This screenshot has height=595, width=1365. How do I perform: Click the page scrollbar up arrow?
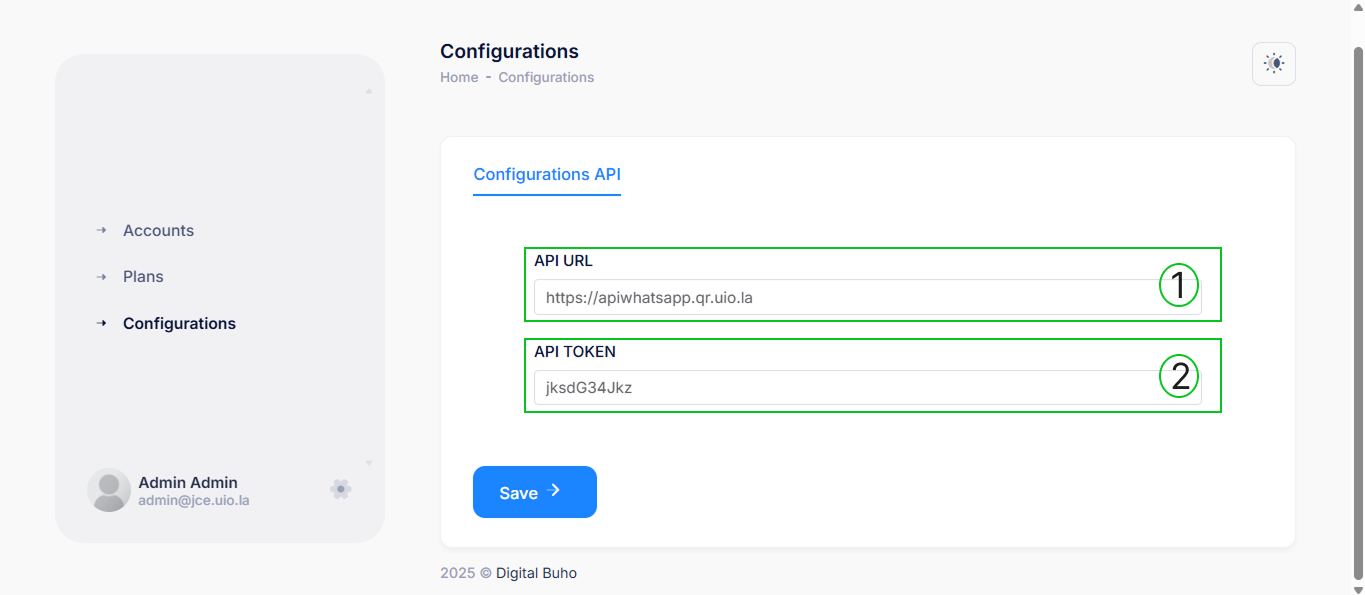[x=1357, y=7]
